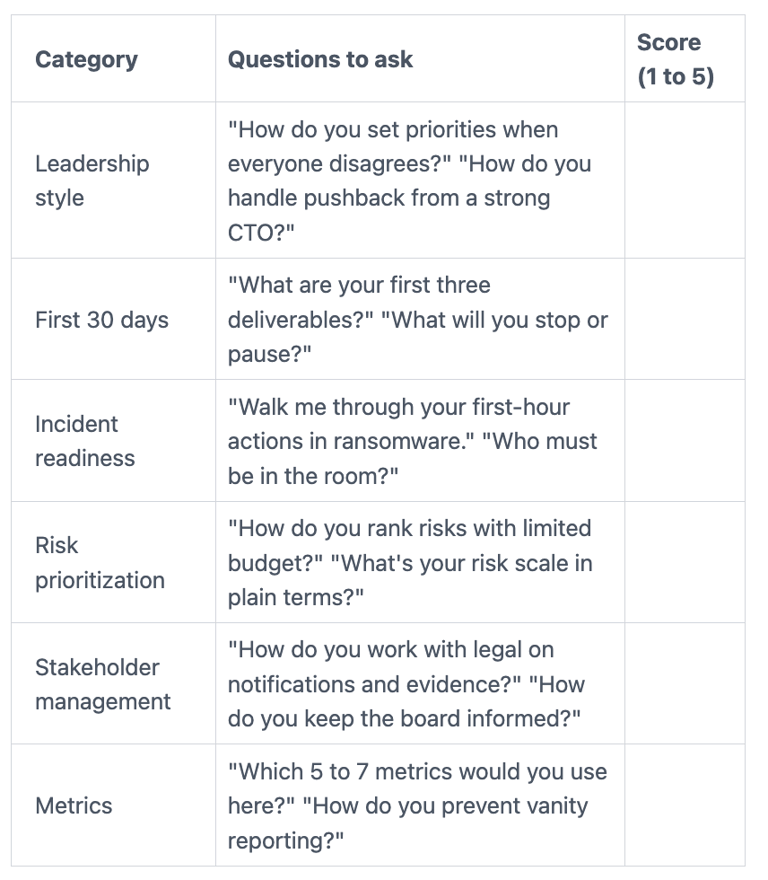Click the Score (1 to 5) header
The height and width of the screenshot is (880, 768).
pyautogui.click(x=676, y=59)
